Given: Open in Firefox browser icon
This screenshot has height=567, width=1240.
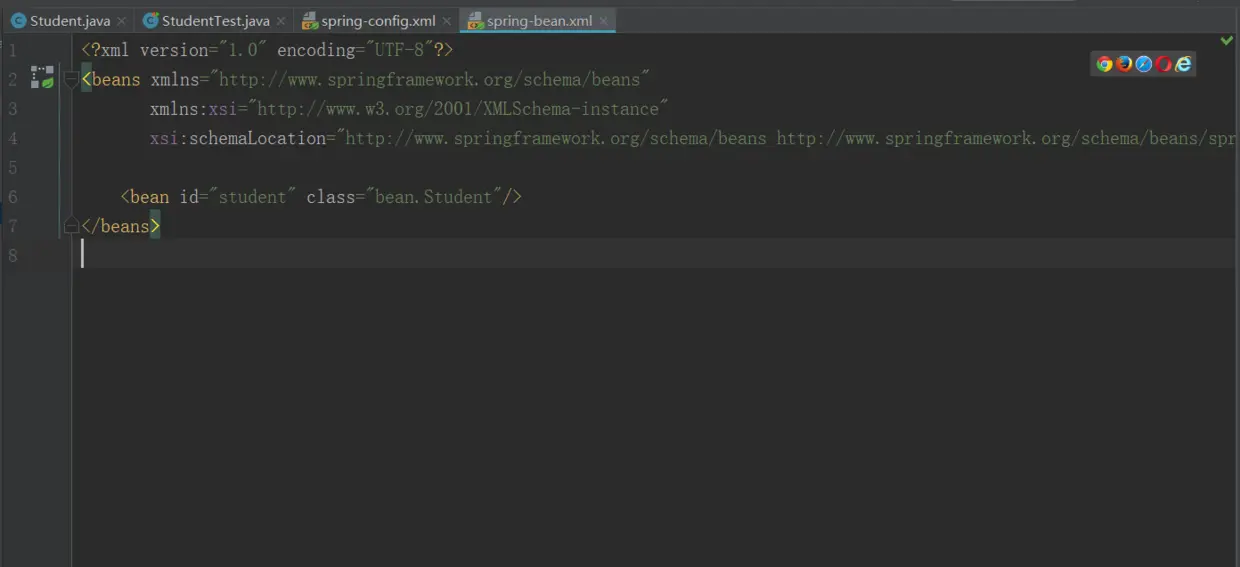Looking at the screenshot, I should (x=1124, y=64).
